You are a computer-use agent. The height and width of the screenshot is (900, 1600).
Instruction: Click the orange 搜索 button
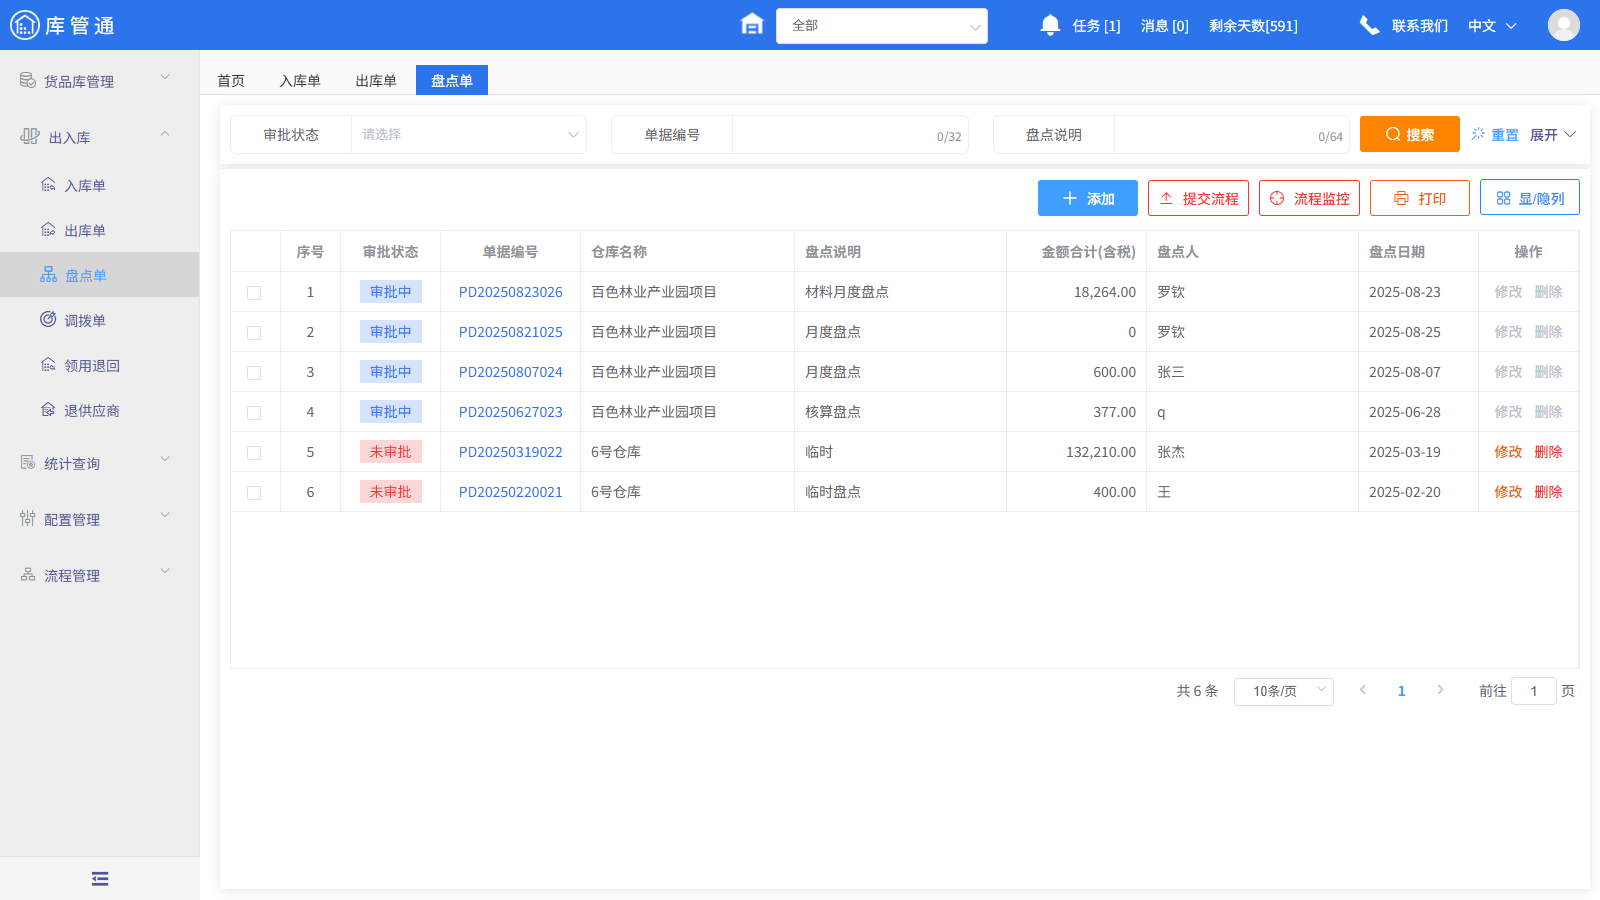[1410, 134]
